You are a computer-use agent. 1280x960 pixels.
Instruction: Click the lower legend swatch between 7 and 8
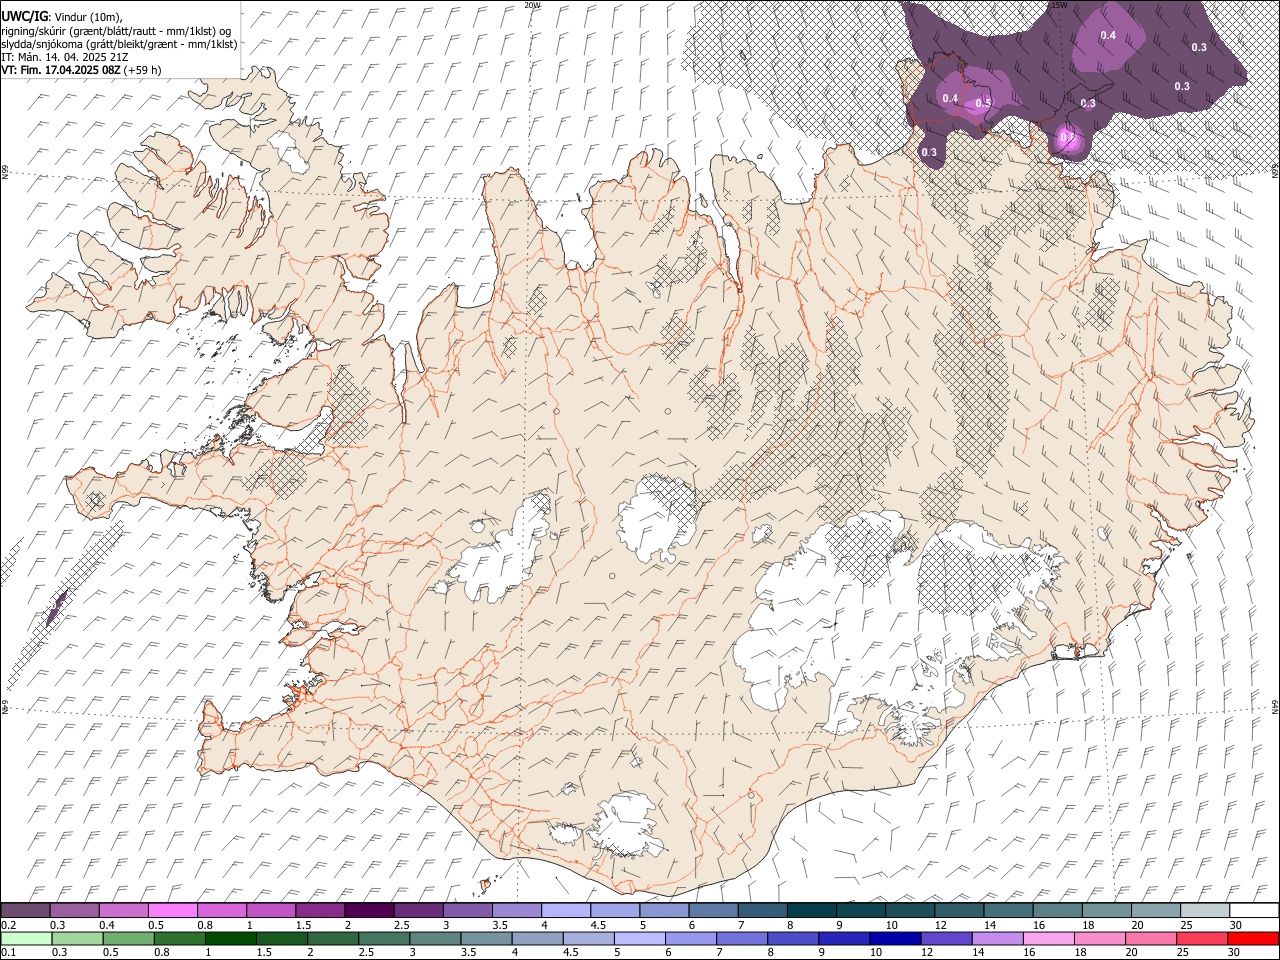pyautogui.click(x=741, y=938)
